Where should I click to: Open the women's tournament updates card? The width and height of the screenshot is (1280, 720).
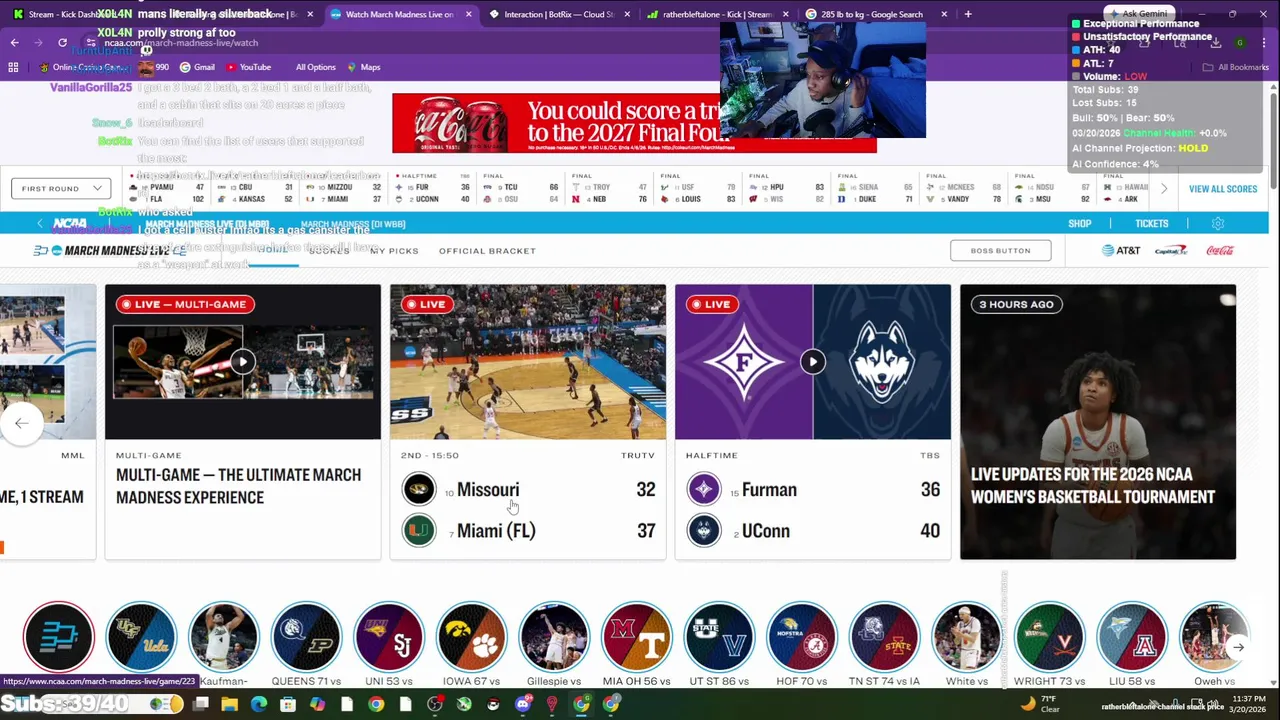[x=1097, y=422]
